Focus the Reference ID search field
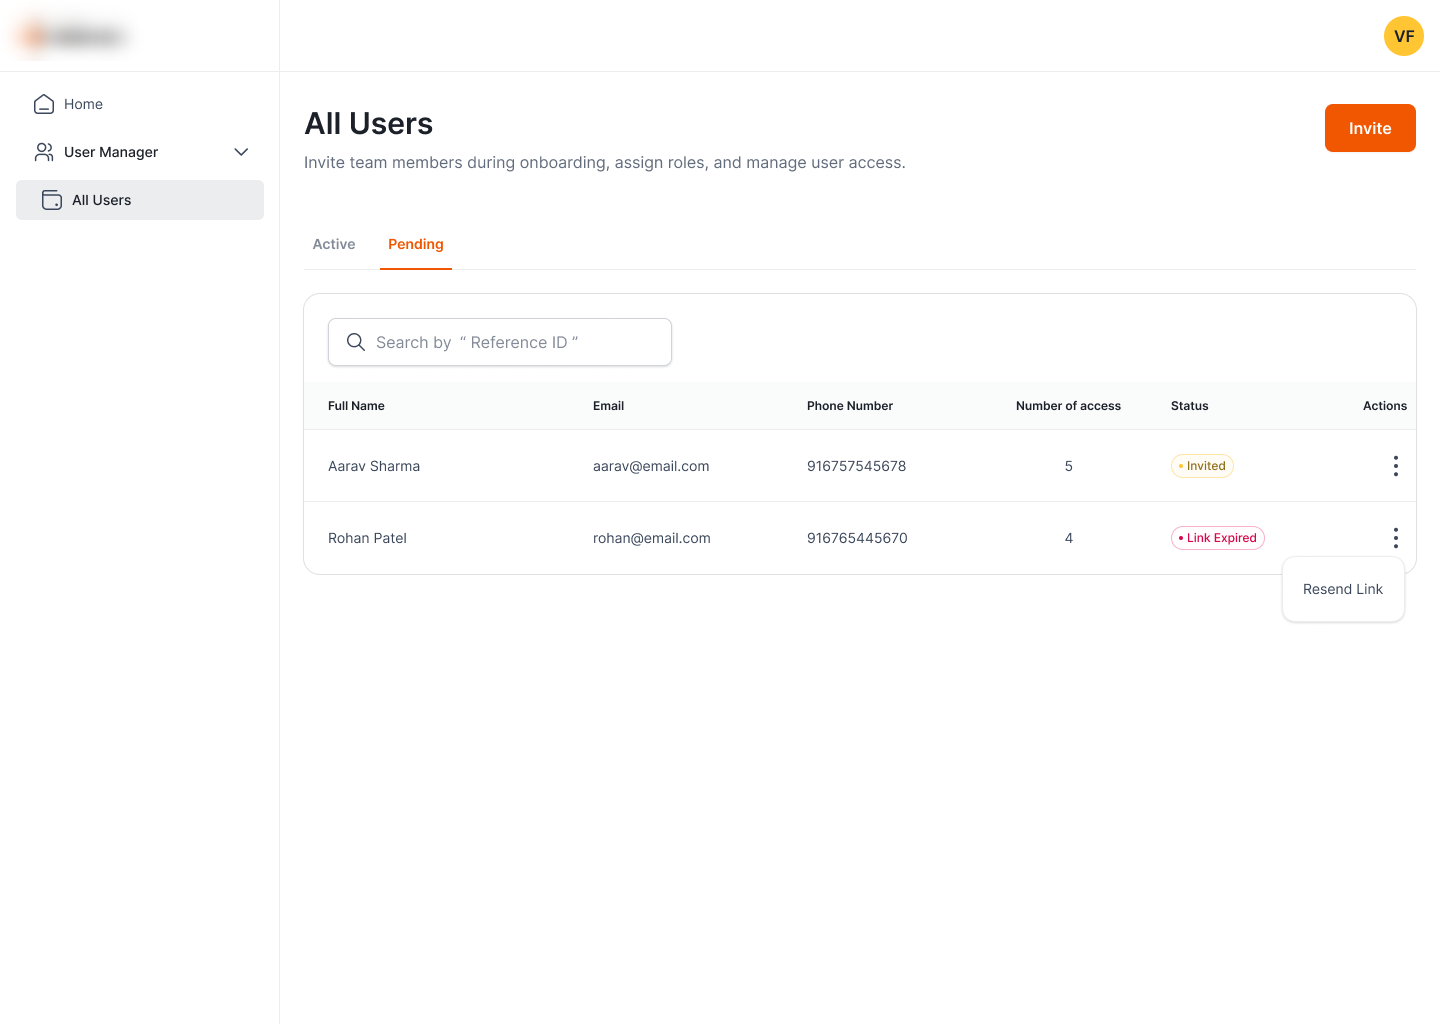The image size is (1440, 1024). pos(500,342)
